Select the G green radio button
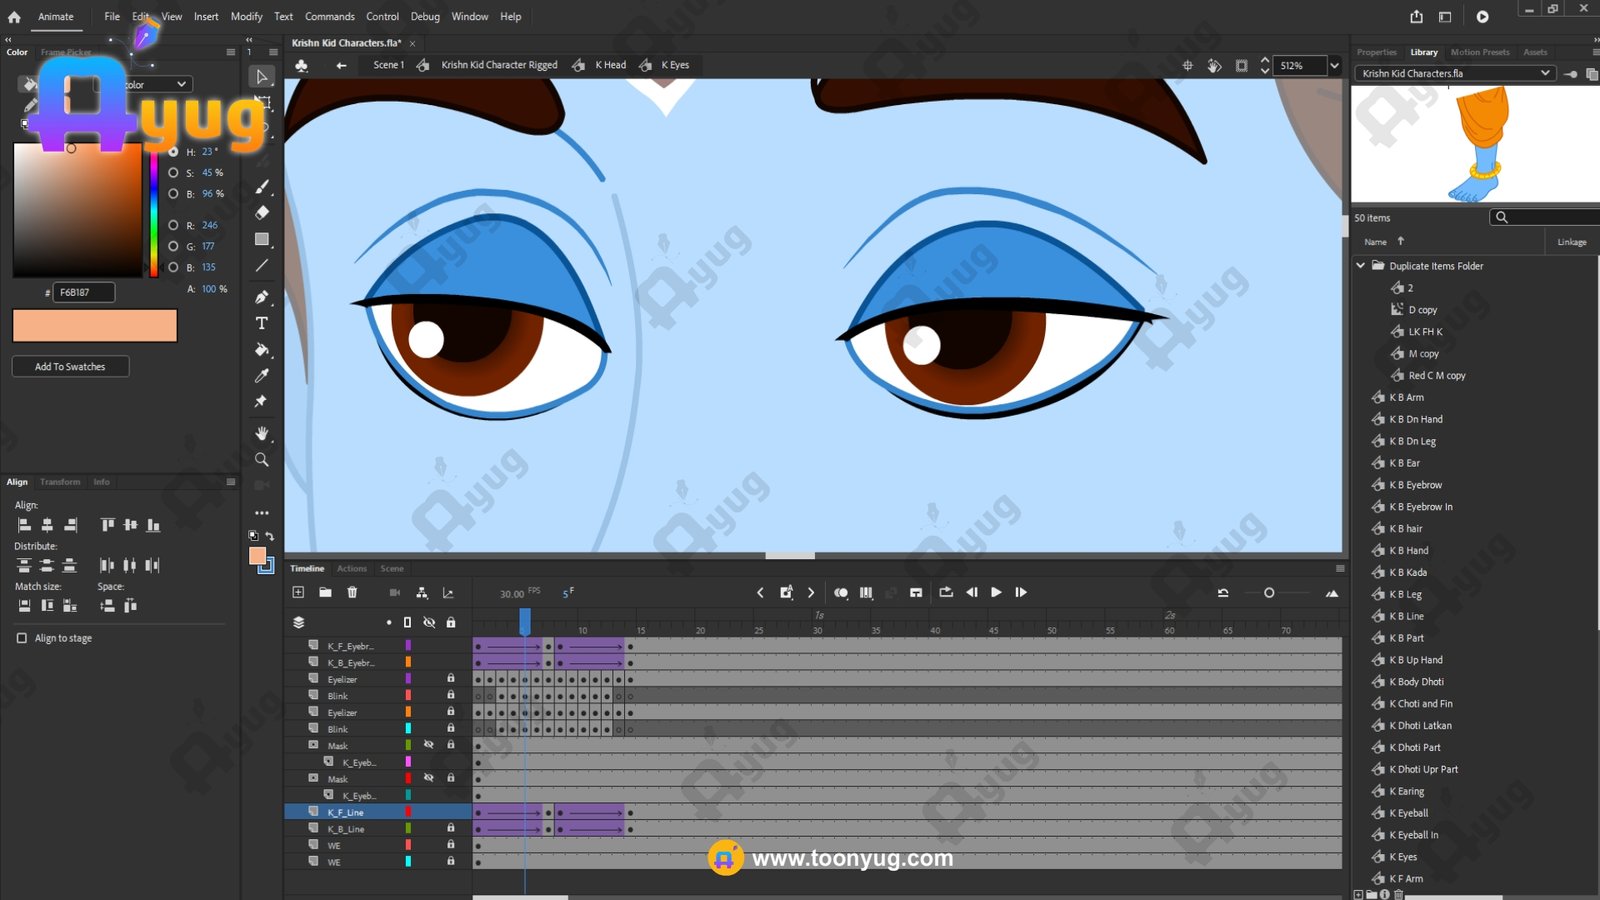The width and height of the screenshot is (1600, 900). (x=173, y=246)
